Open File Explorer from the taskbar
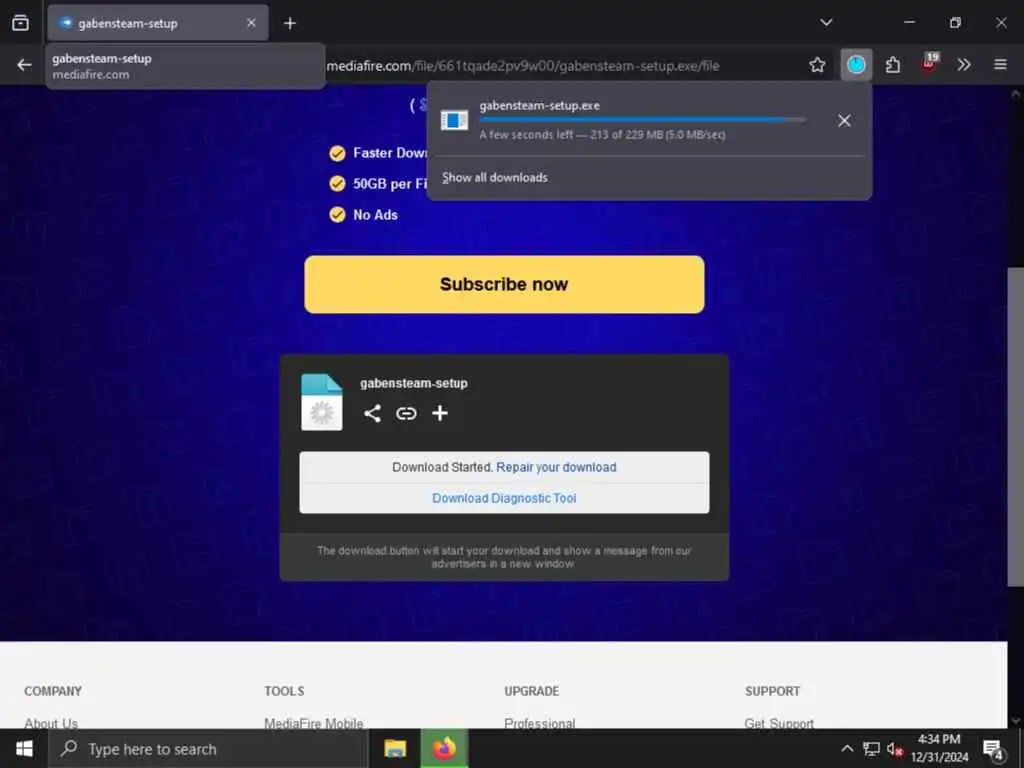This screenshot has width=1024, height=768. pyautogui.click(x=395, y=749)
